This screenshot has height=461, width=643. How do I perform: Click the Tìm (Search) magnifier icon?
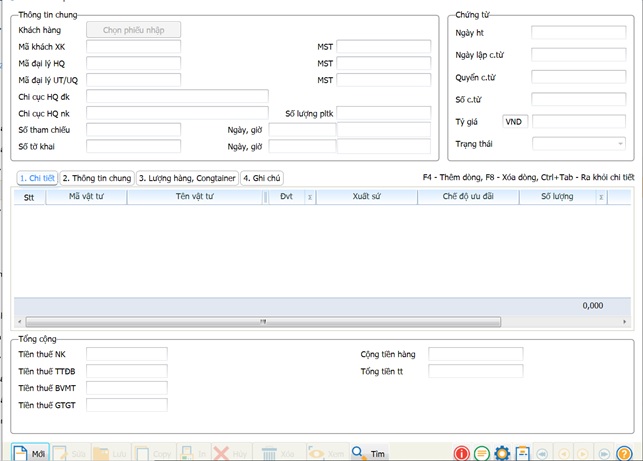[x=358, y=453]
